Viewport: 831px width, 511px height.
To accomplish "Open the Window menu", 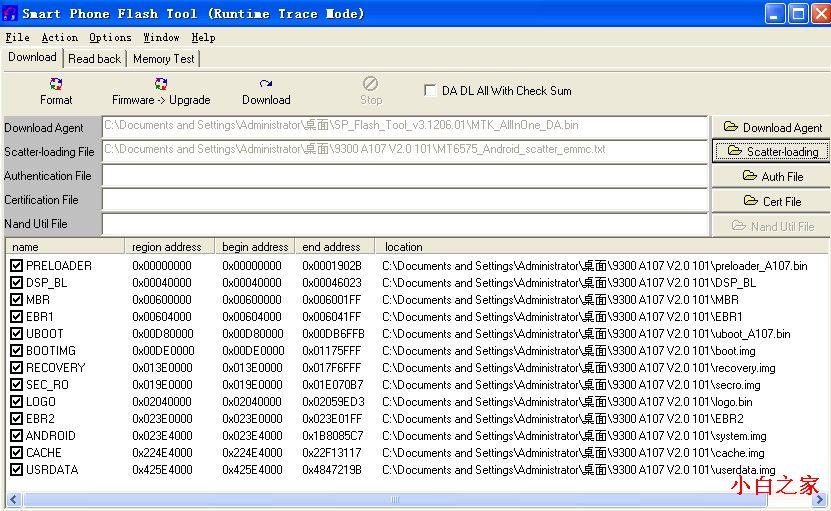I will (x=161, y=37).
